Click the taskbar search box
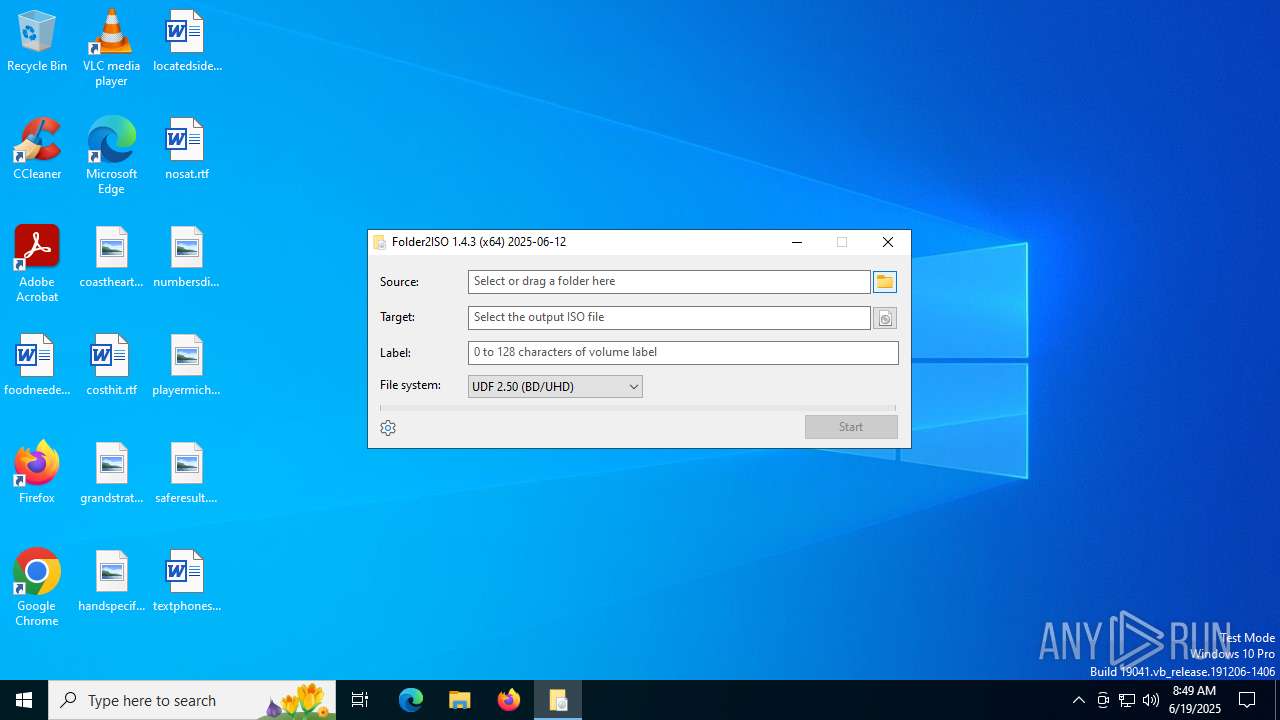This screenshot has height=720, width=1280. coord(192,700)
